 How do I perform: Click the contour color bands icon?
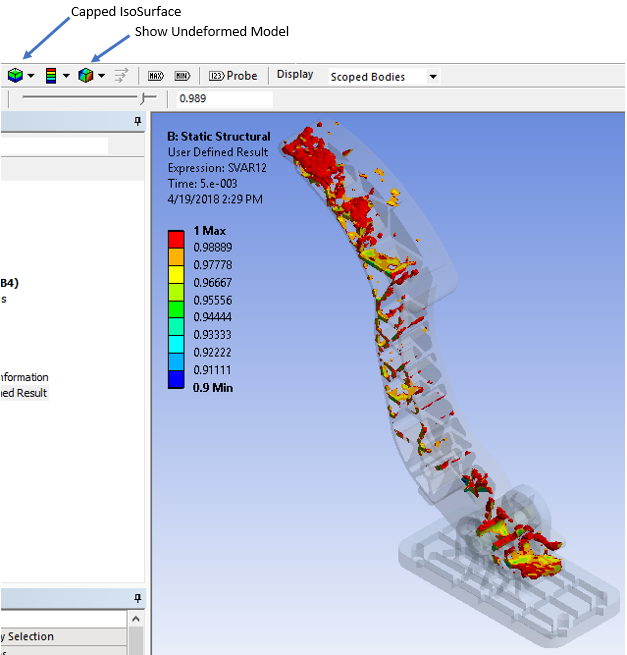click(x=51, y=76)
